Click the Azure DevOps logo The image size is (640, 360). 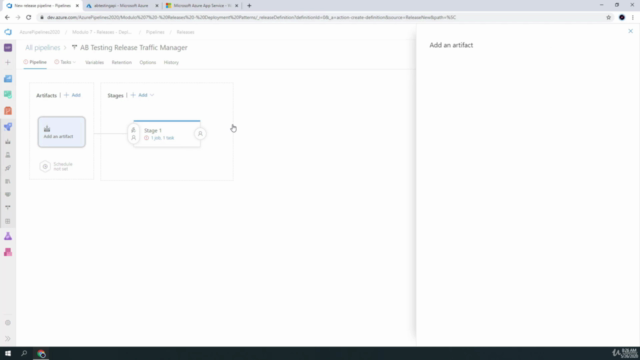[x=8, y=32]
